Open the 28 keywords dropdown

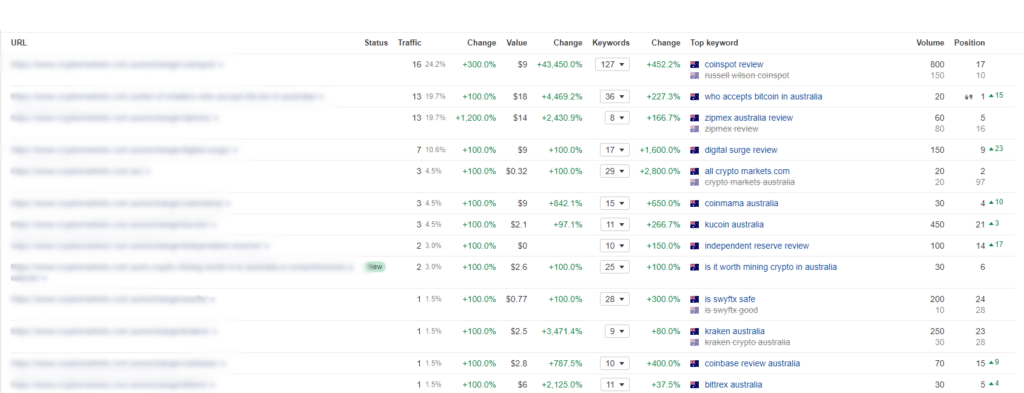coord(615,300)
